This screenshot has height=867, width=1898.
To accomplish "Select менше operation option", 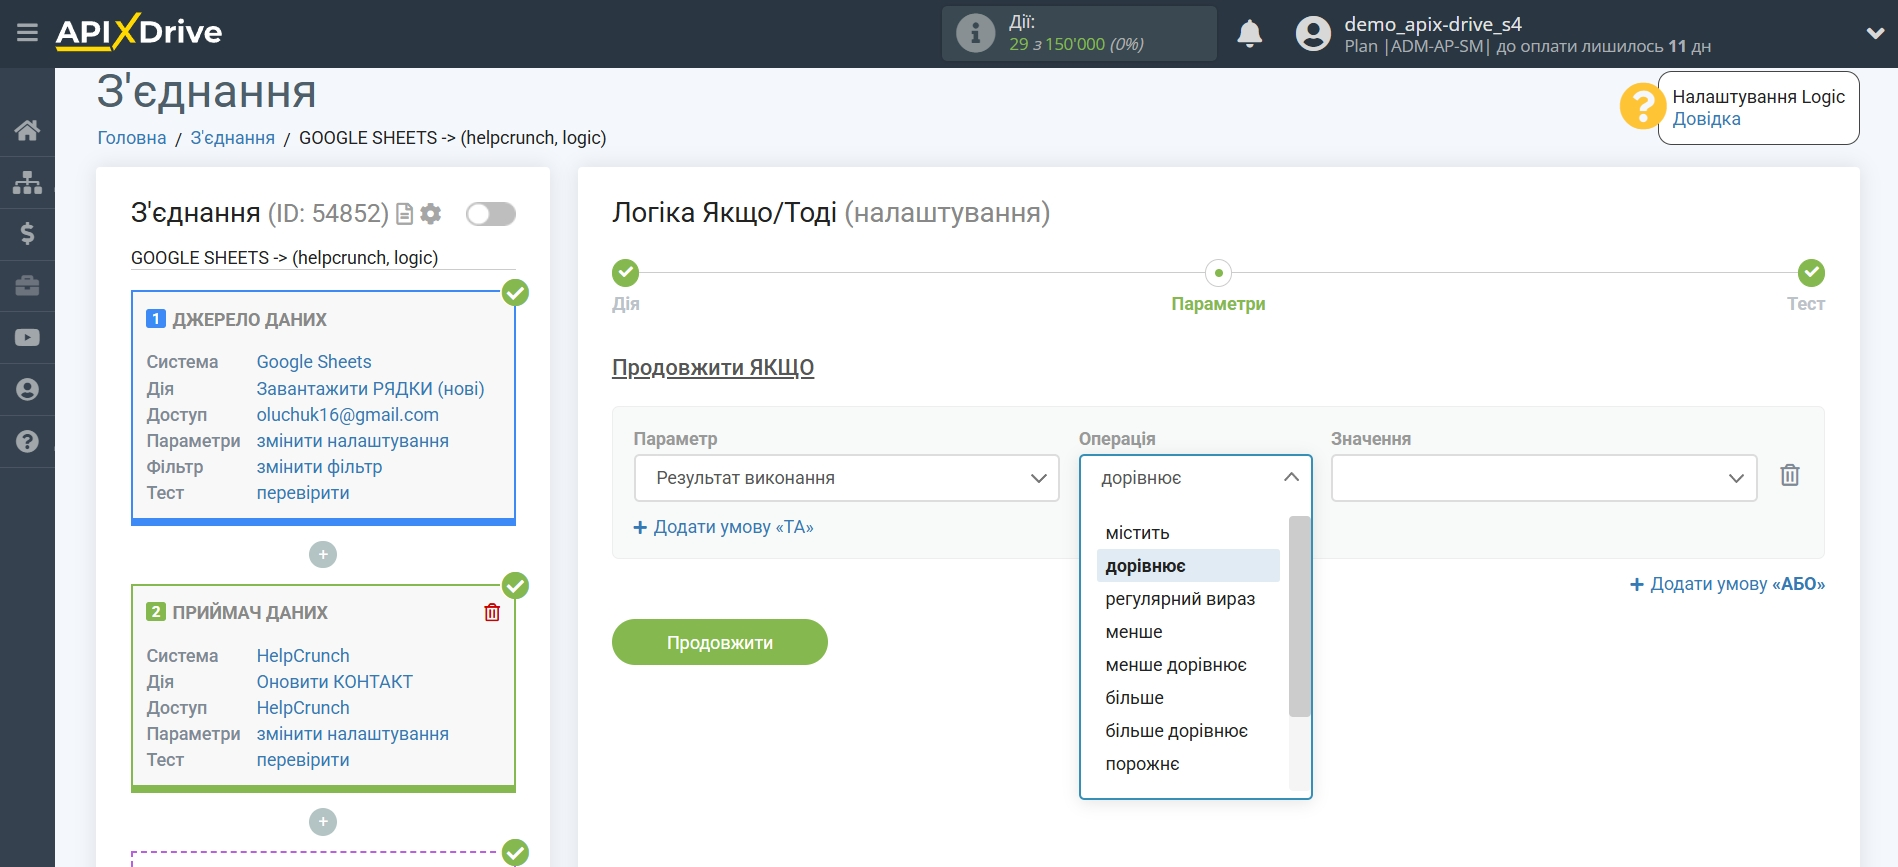I will (x=1187, y=632).
